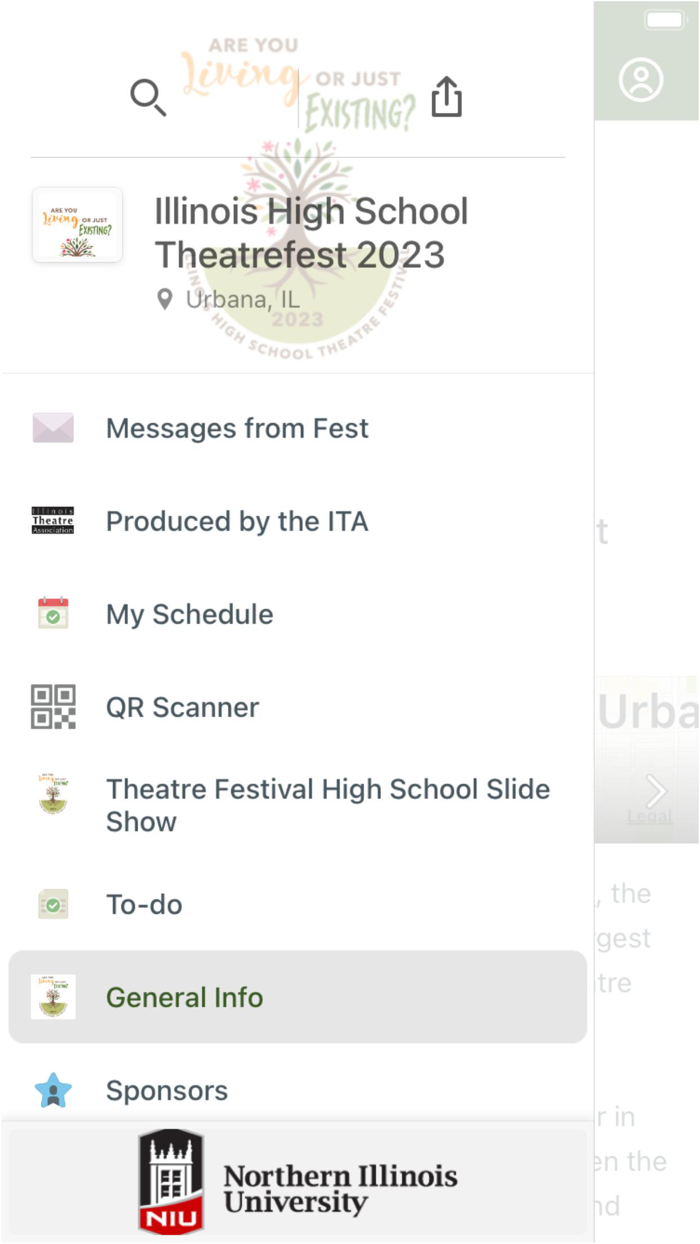
Task: Select the My Schedule calendar icon
Action: tap(52, 613)
